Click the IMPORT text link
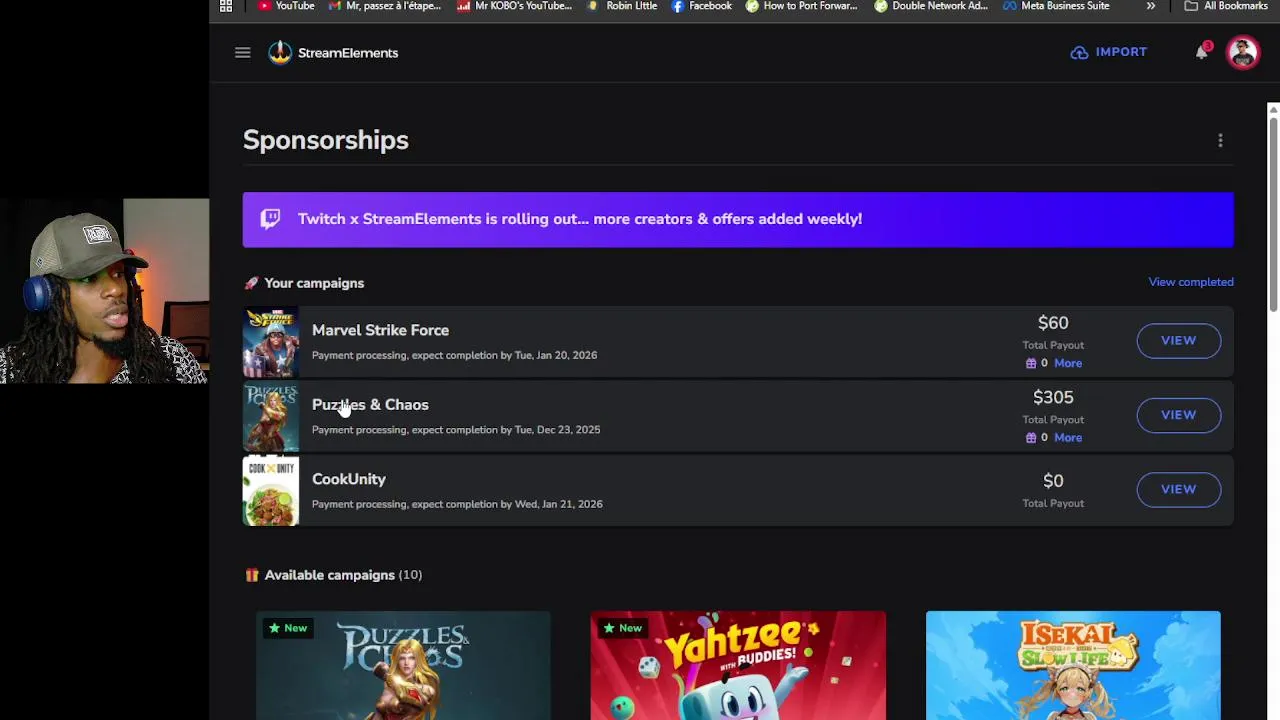The height and width of the screenshot is (720, 1280). coord(1121,52)
